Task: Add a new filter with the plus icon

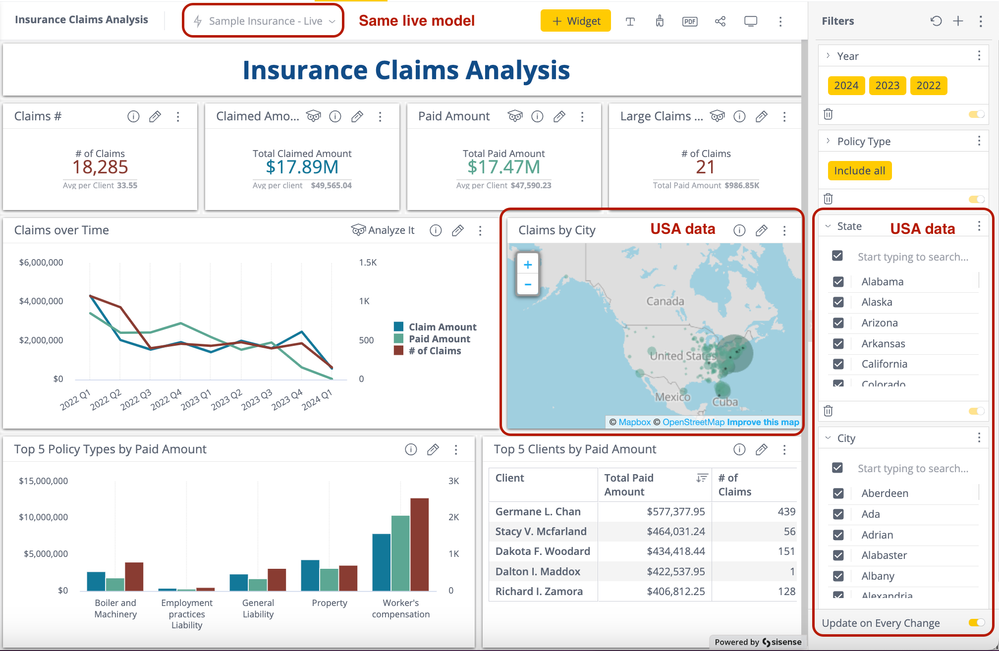Action: [958, 21]
